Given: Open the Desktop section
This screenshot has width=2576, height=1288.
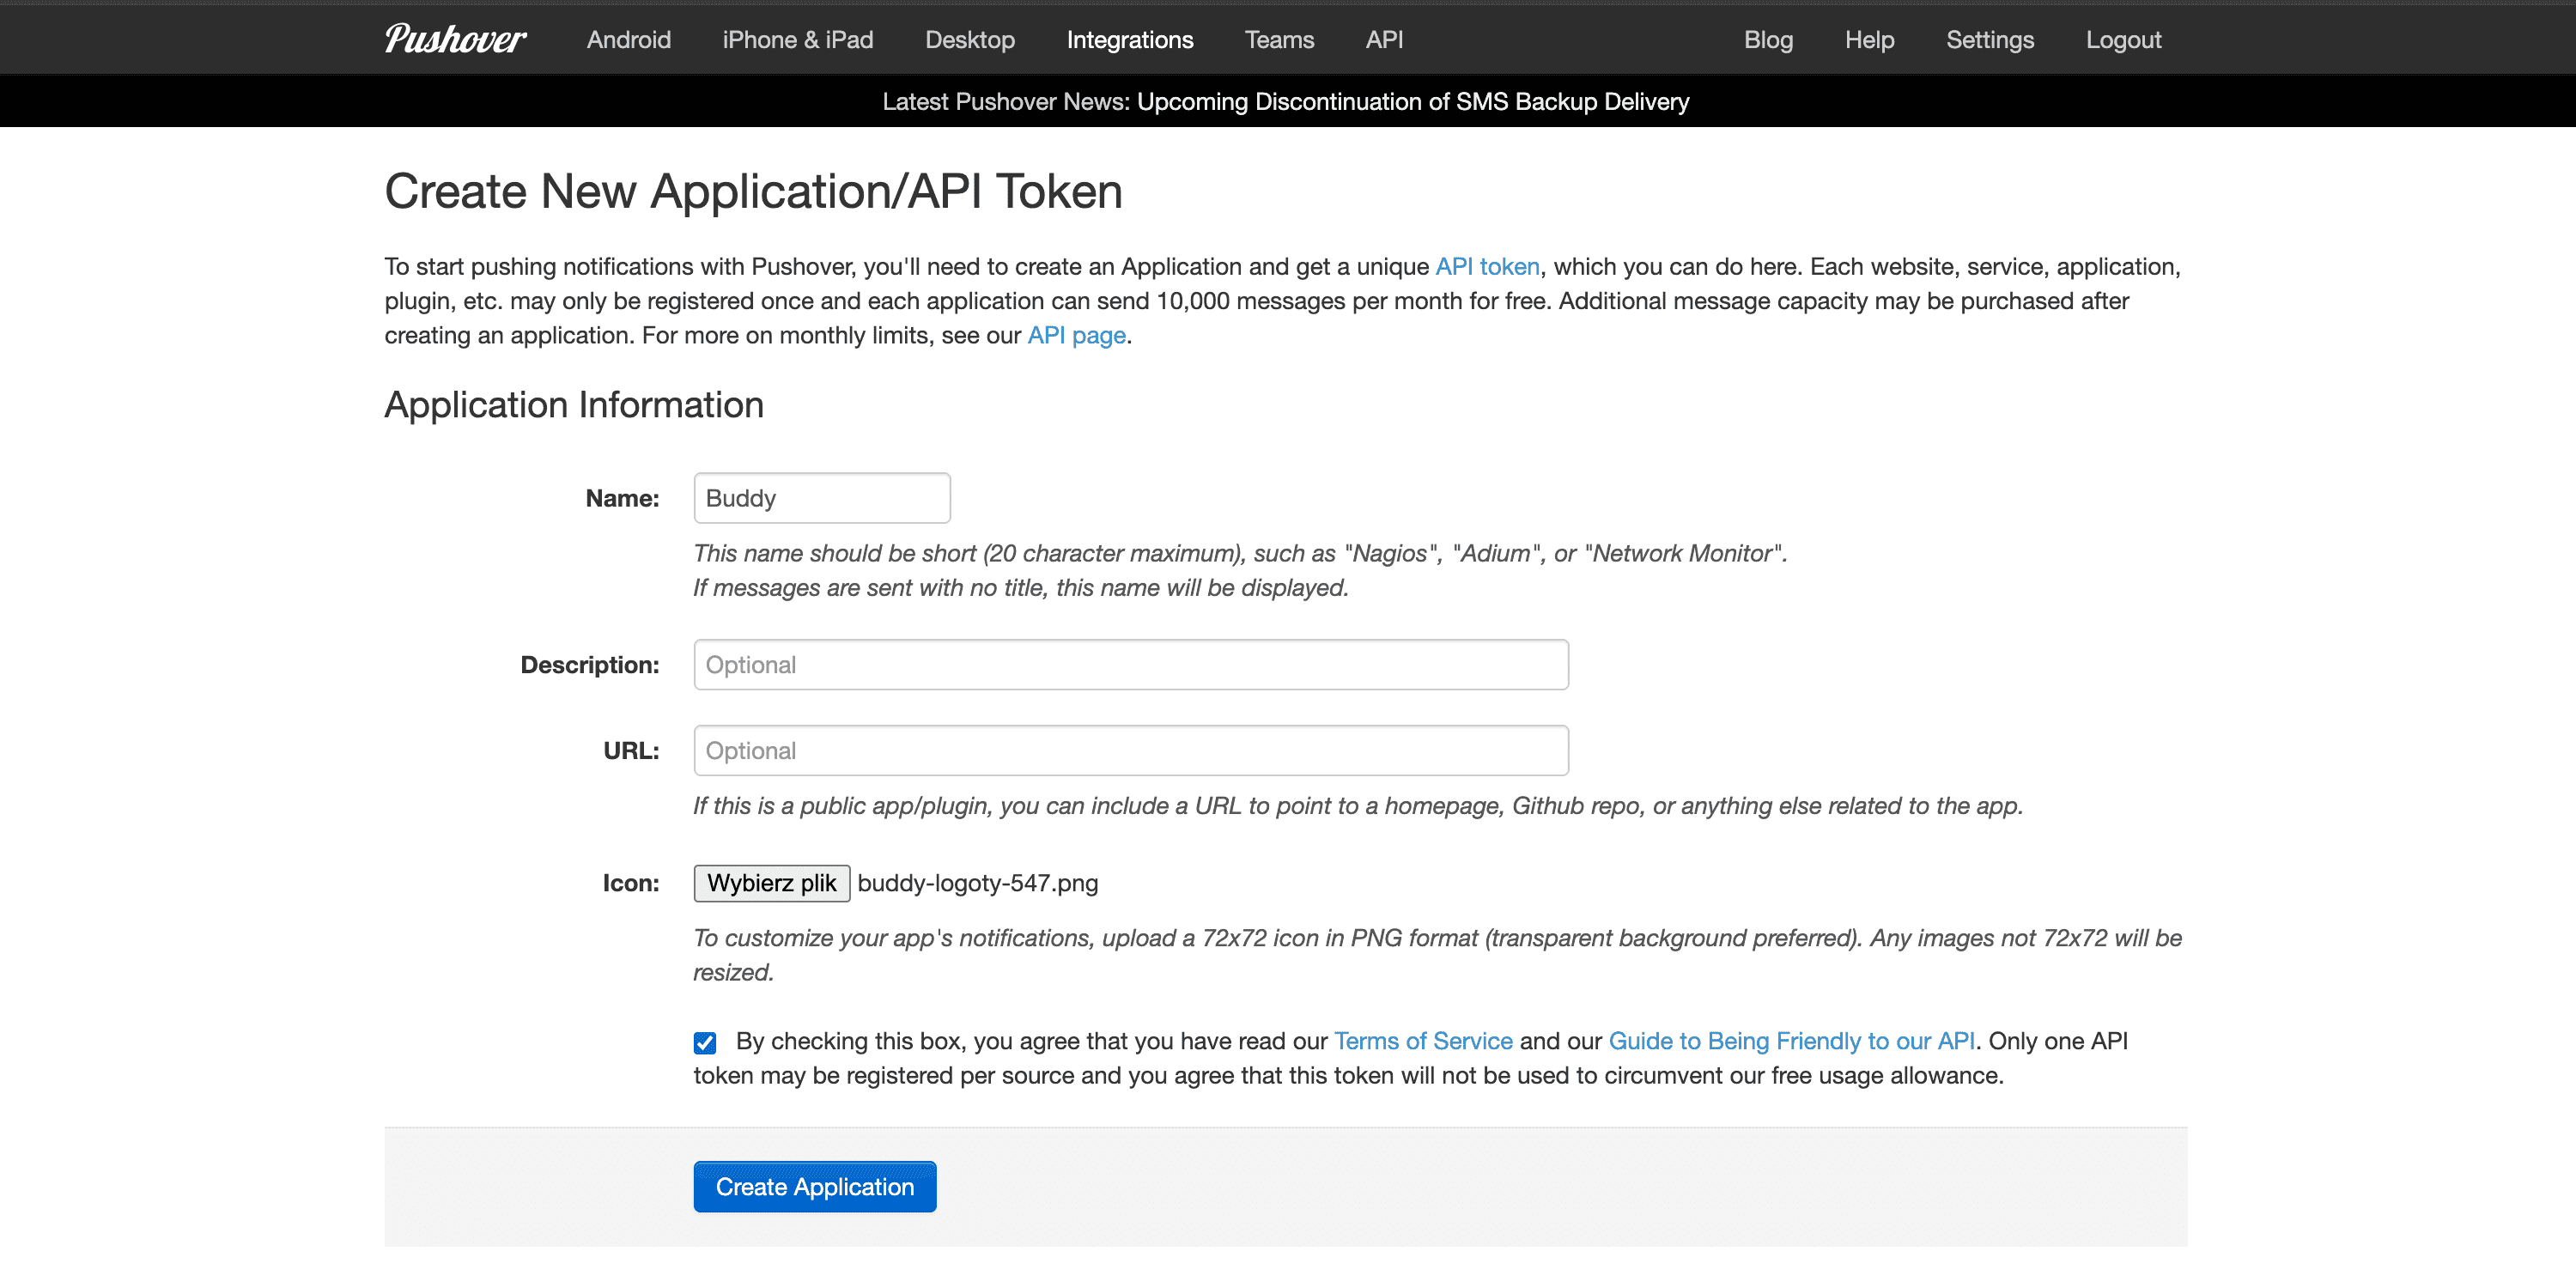Looking at the screenshot, I should [x=969, y=39].
